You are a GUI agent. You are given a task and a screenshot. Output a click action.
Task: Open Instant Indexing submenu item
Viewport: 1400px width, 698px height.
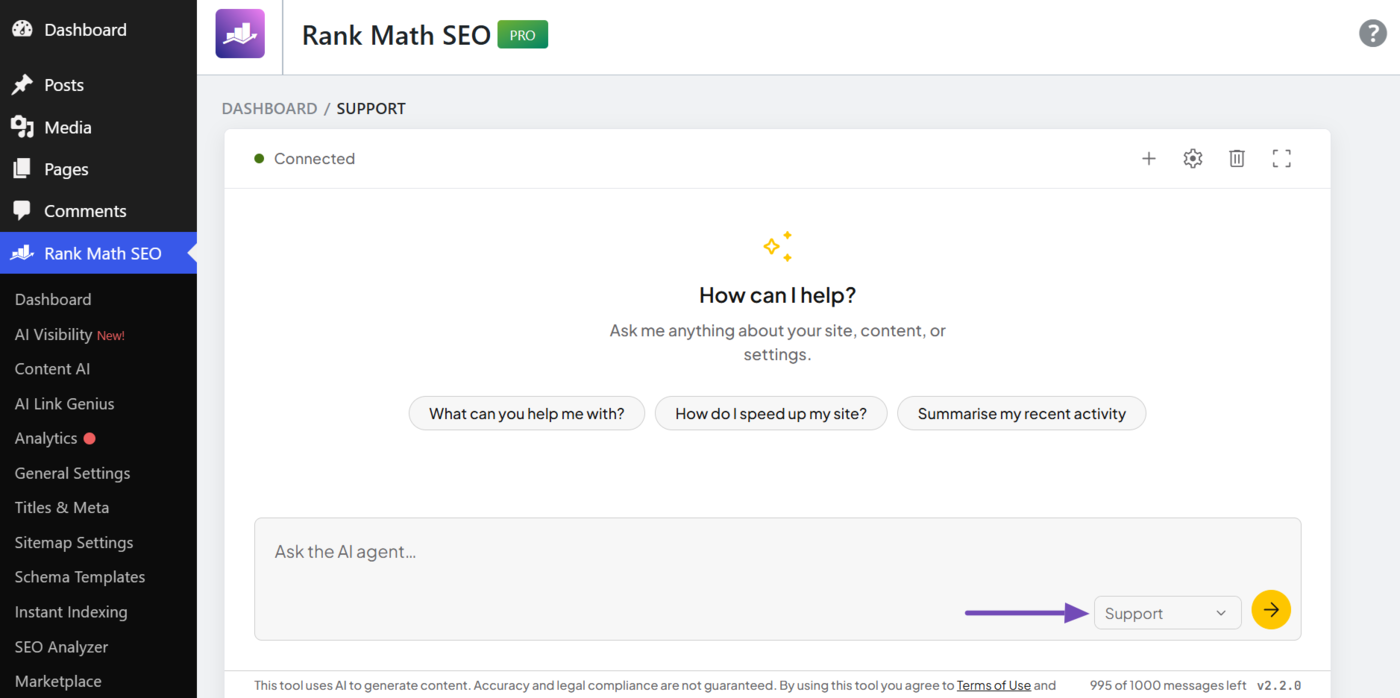pos(70,612)
